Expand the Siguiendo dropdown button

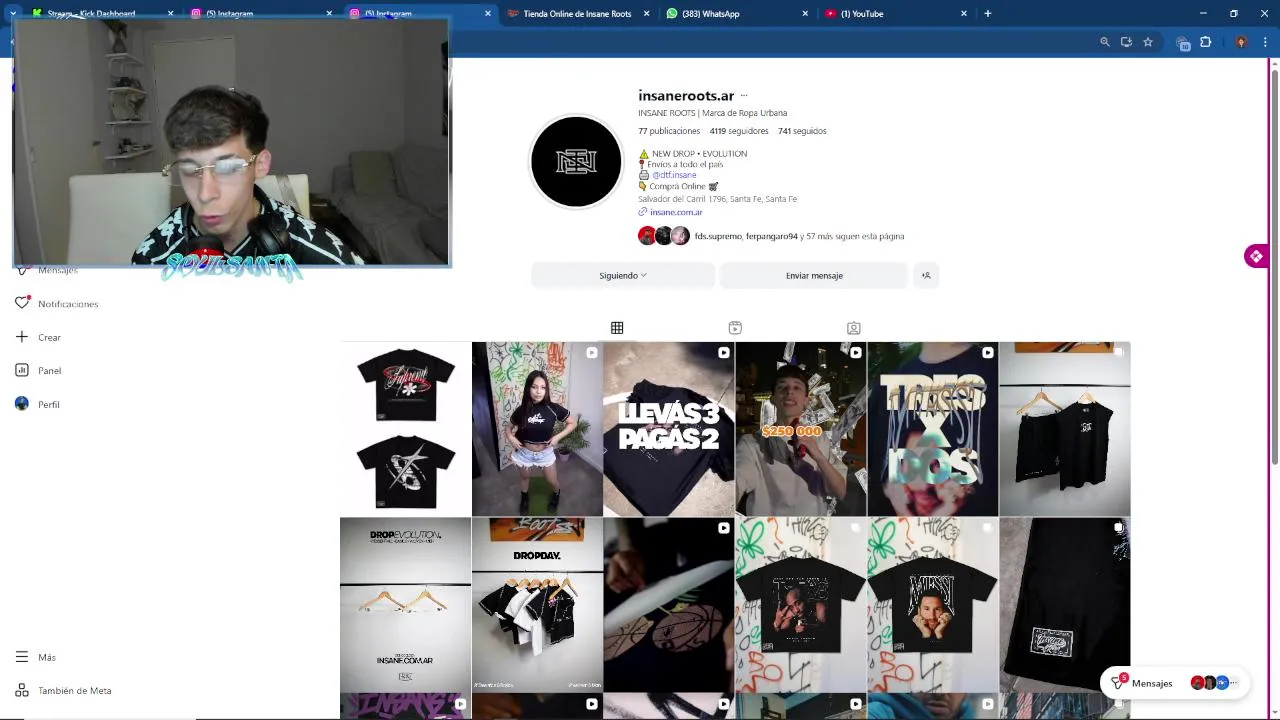coord(623,275)
